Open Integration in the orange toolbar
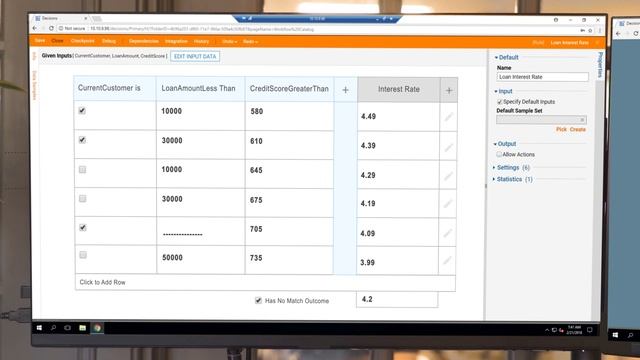 176,41
